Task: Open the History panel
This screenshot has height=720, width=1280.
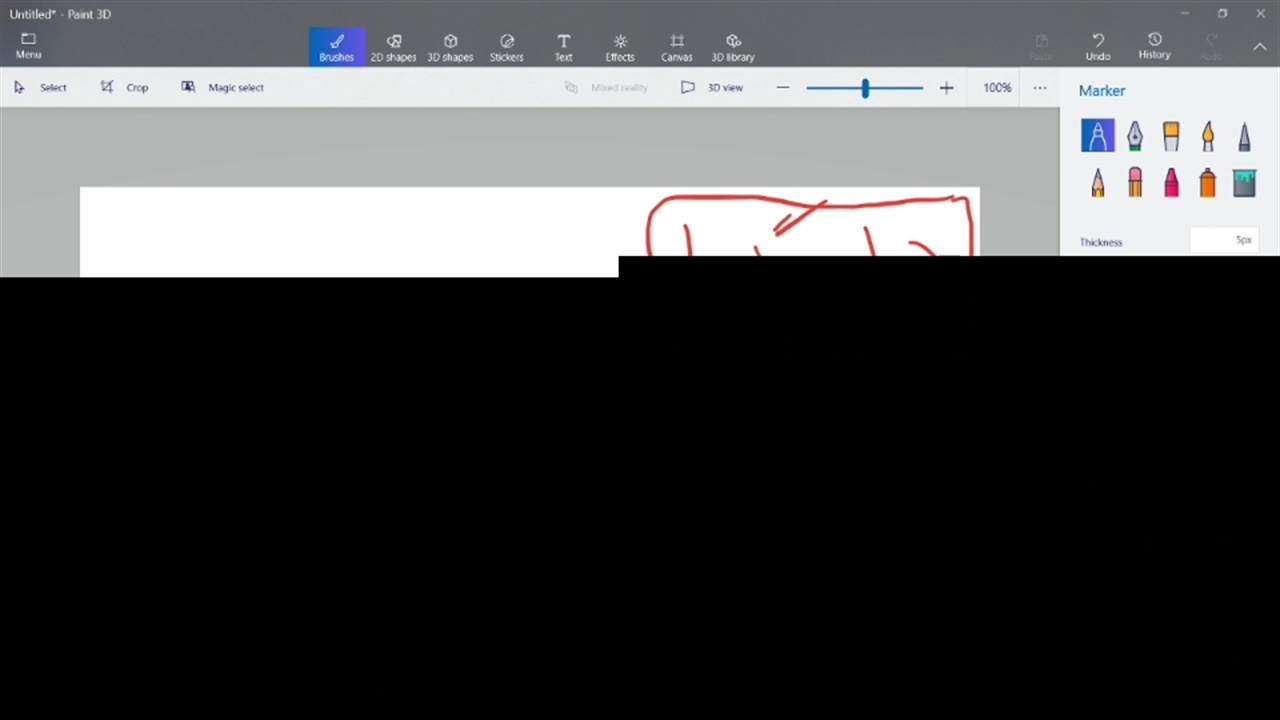Action: click(1154, 47)
